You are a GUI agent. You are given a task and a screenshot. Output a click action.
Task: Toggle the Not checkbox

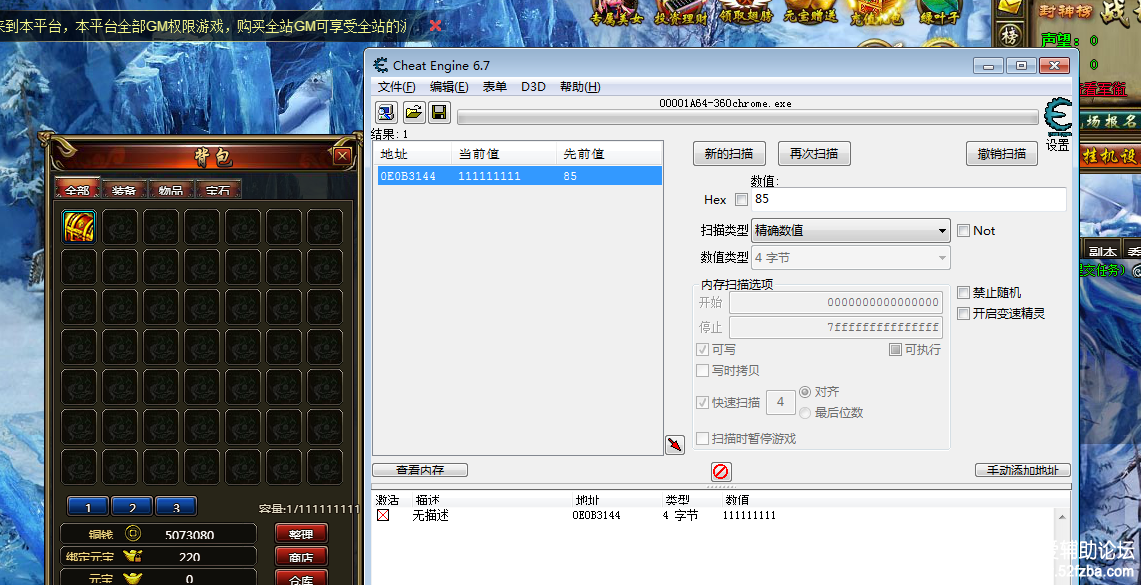(963, 231)
